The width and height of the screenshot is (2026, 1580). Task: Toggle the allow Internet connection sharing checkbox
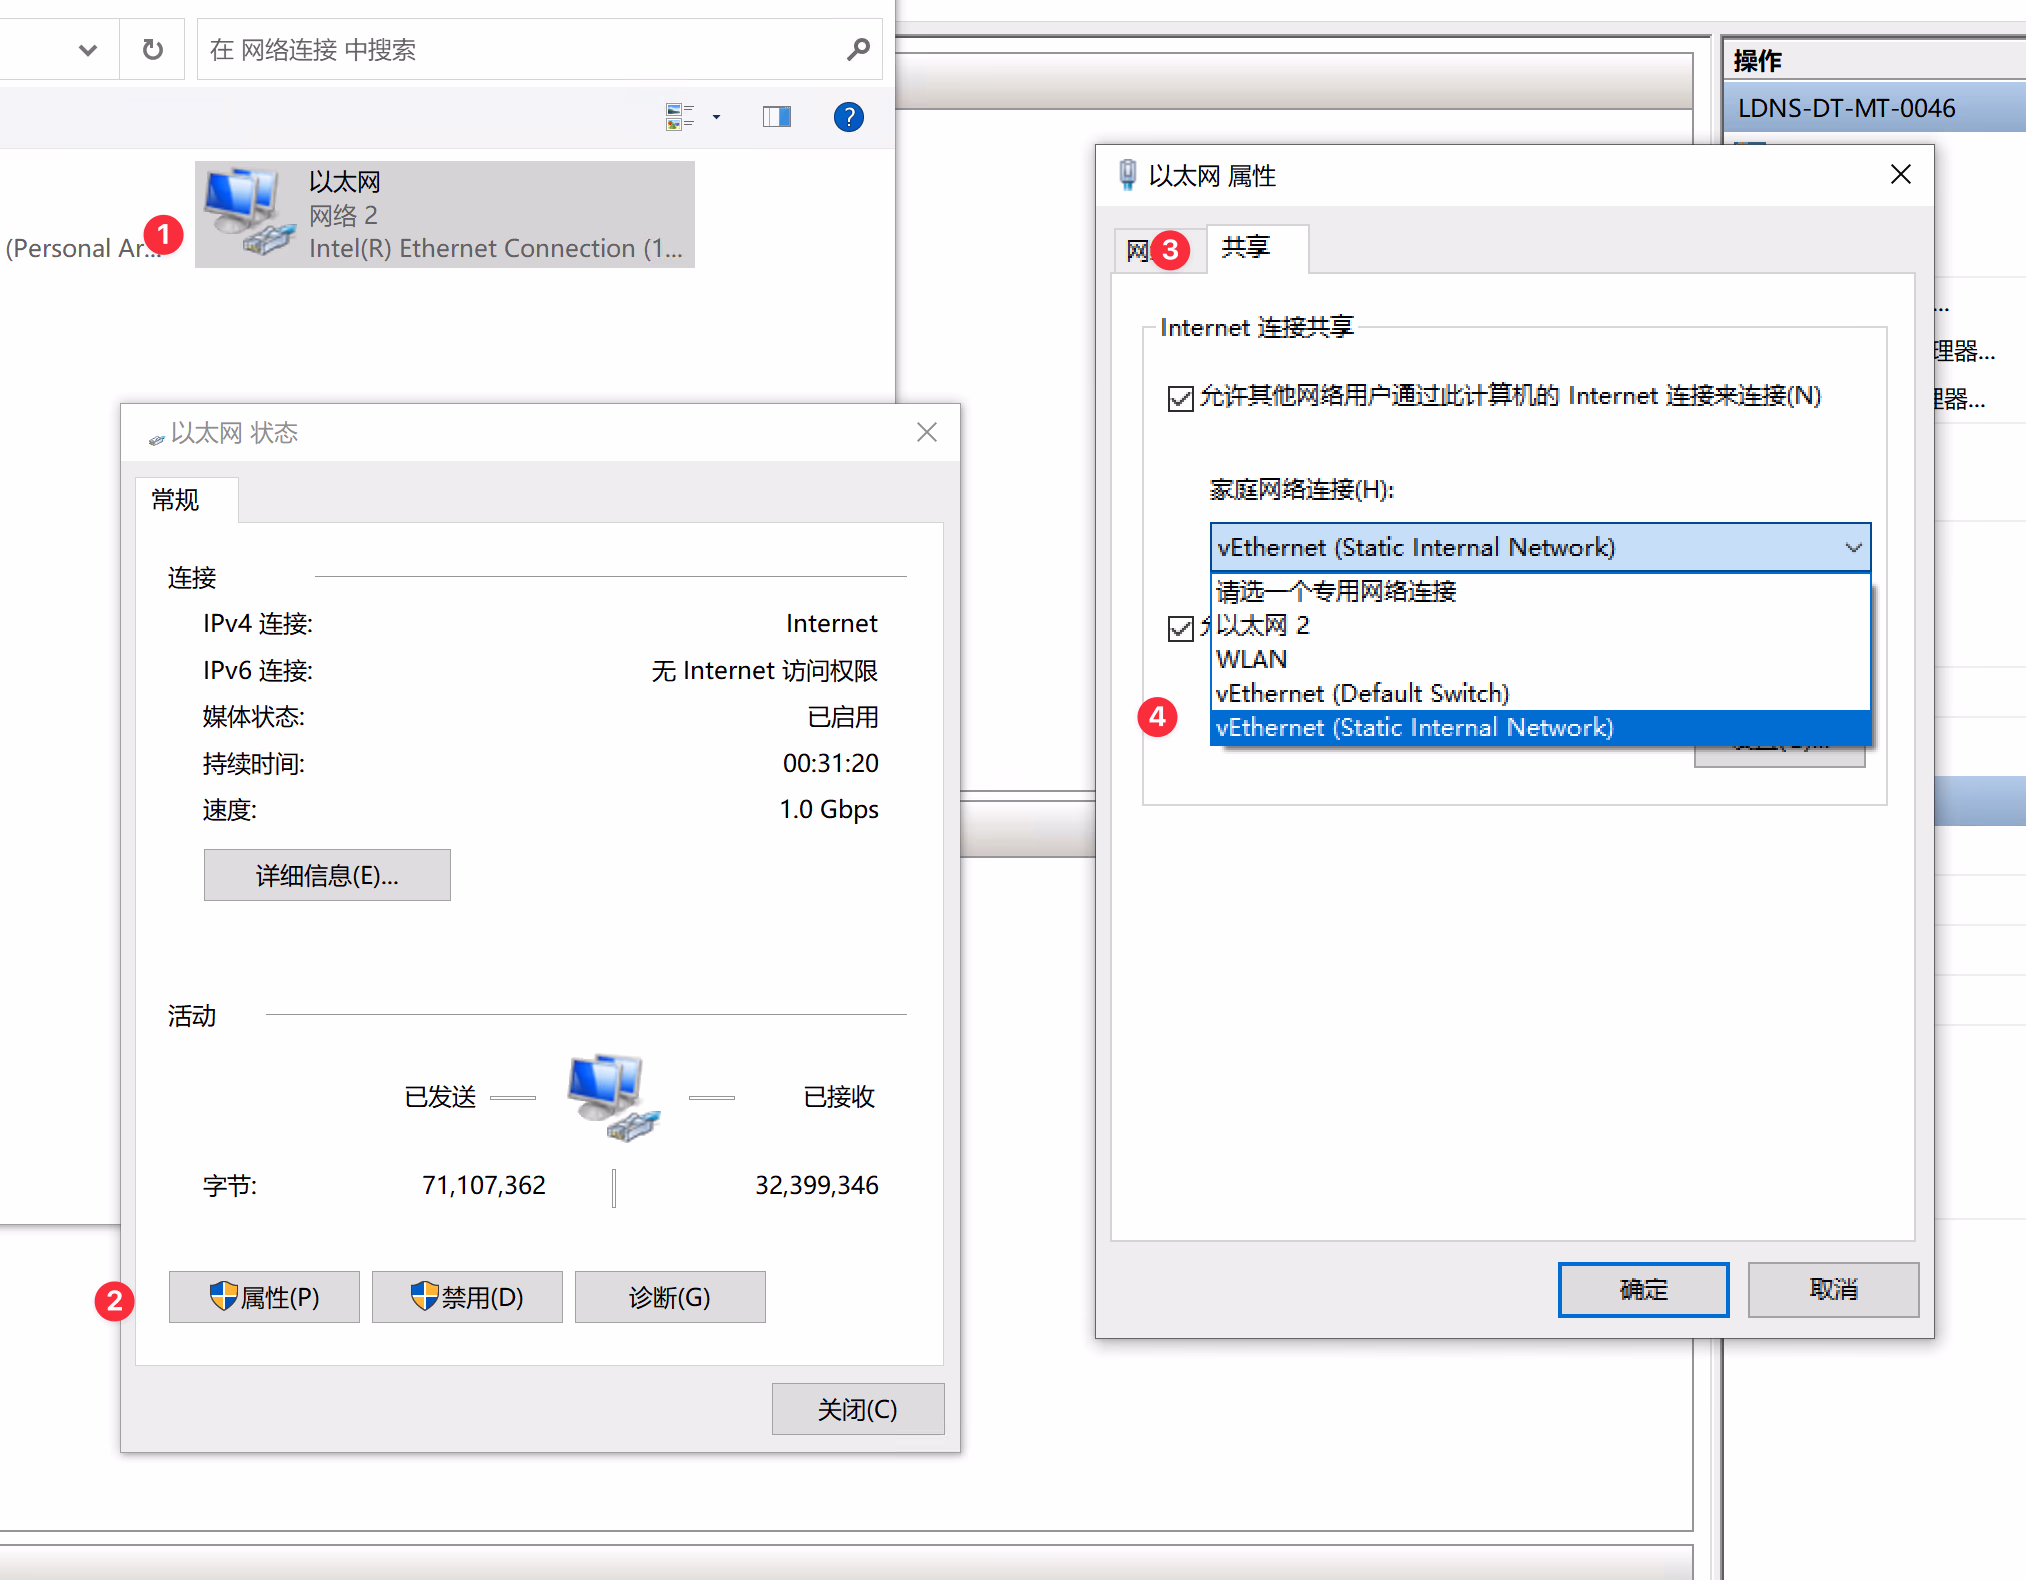click(x=1180, y=398)
